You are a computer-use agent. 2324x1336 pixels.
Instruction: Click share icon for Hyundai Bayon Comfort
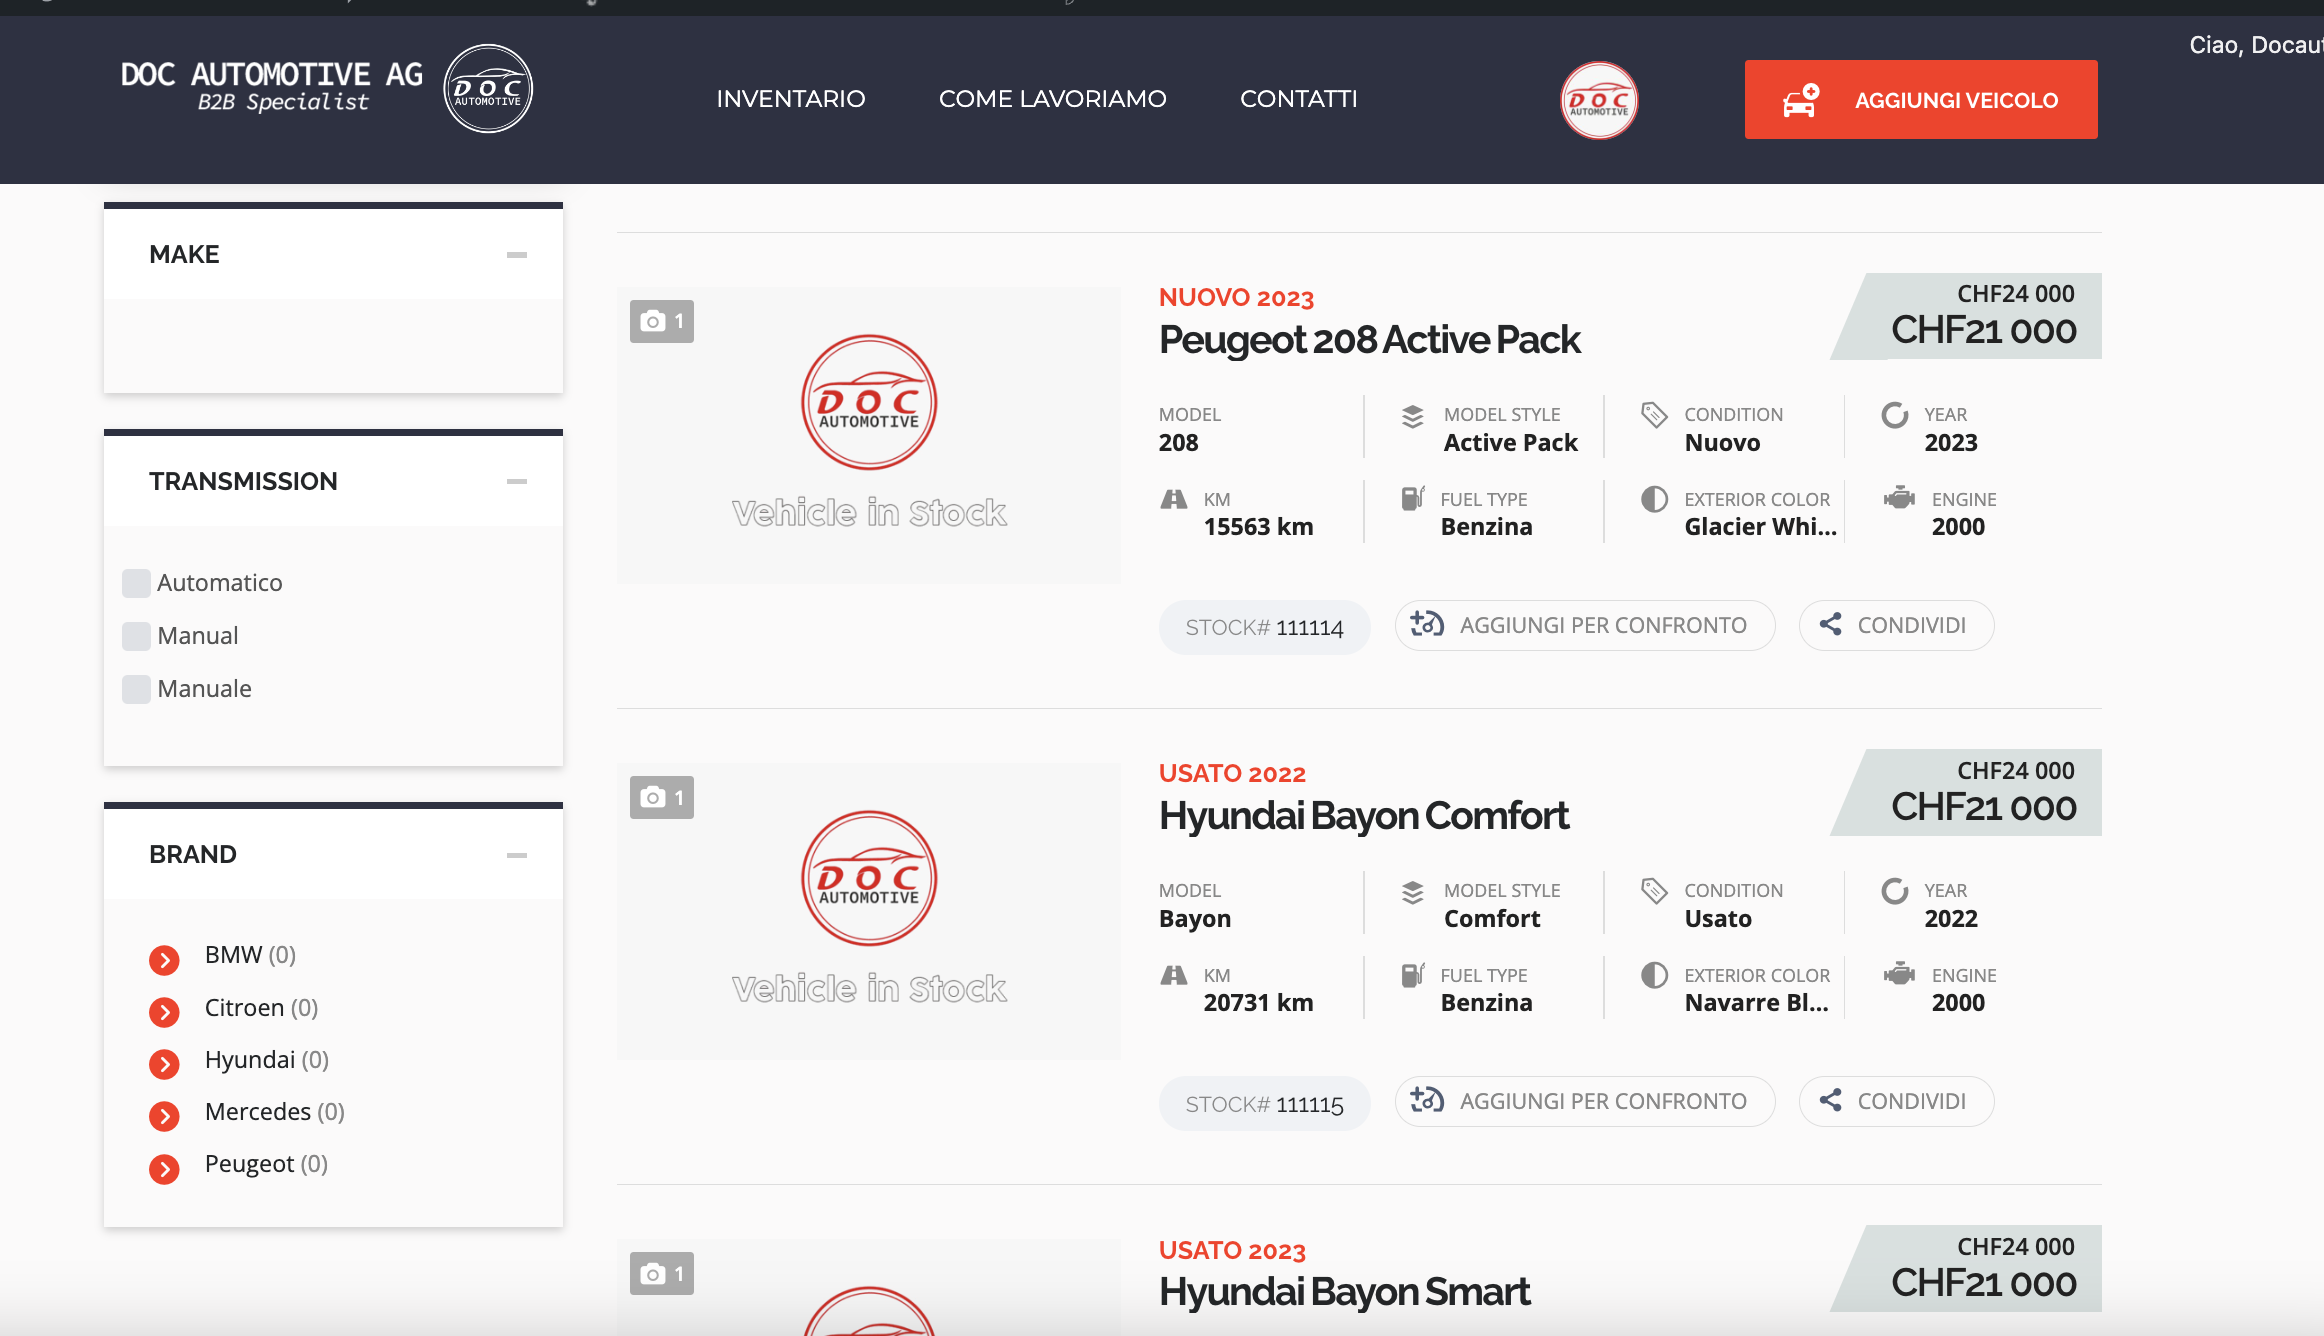pos(1831,1101)
